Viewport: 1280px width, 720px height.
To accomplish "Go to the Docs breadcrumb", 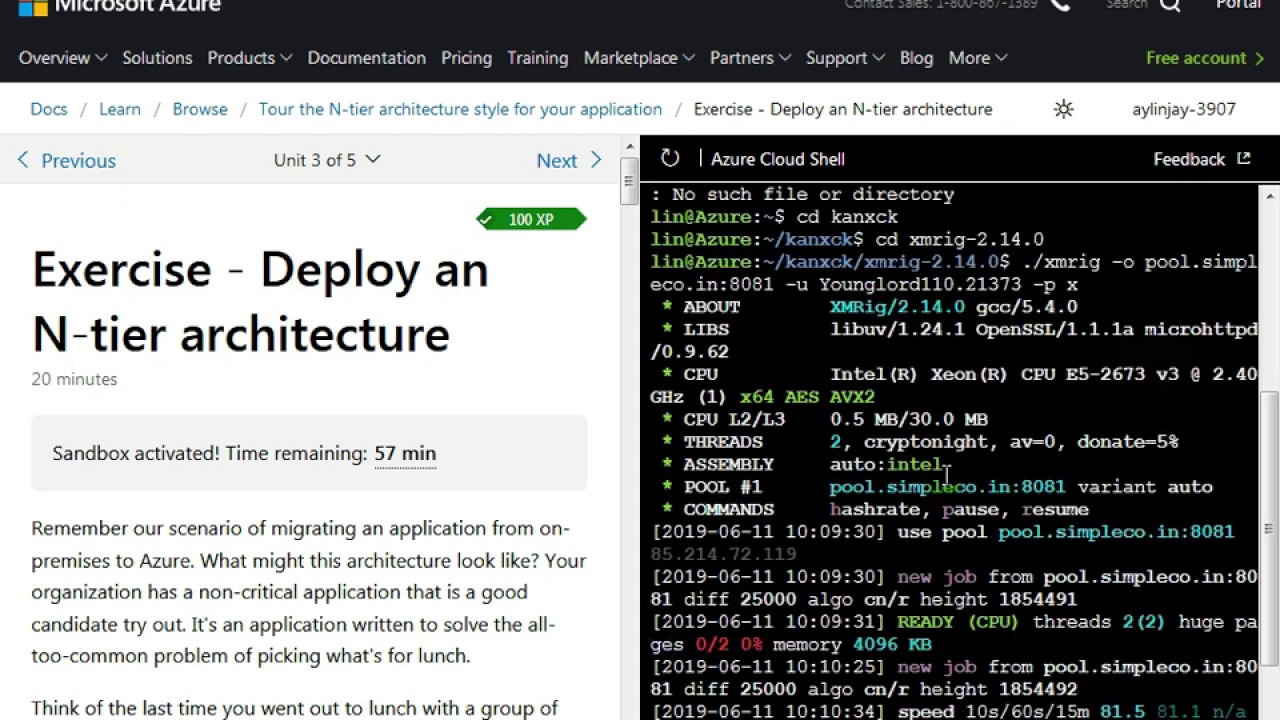I will tap(49, 109).
